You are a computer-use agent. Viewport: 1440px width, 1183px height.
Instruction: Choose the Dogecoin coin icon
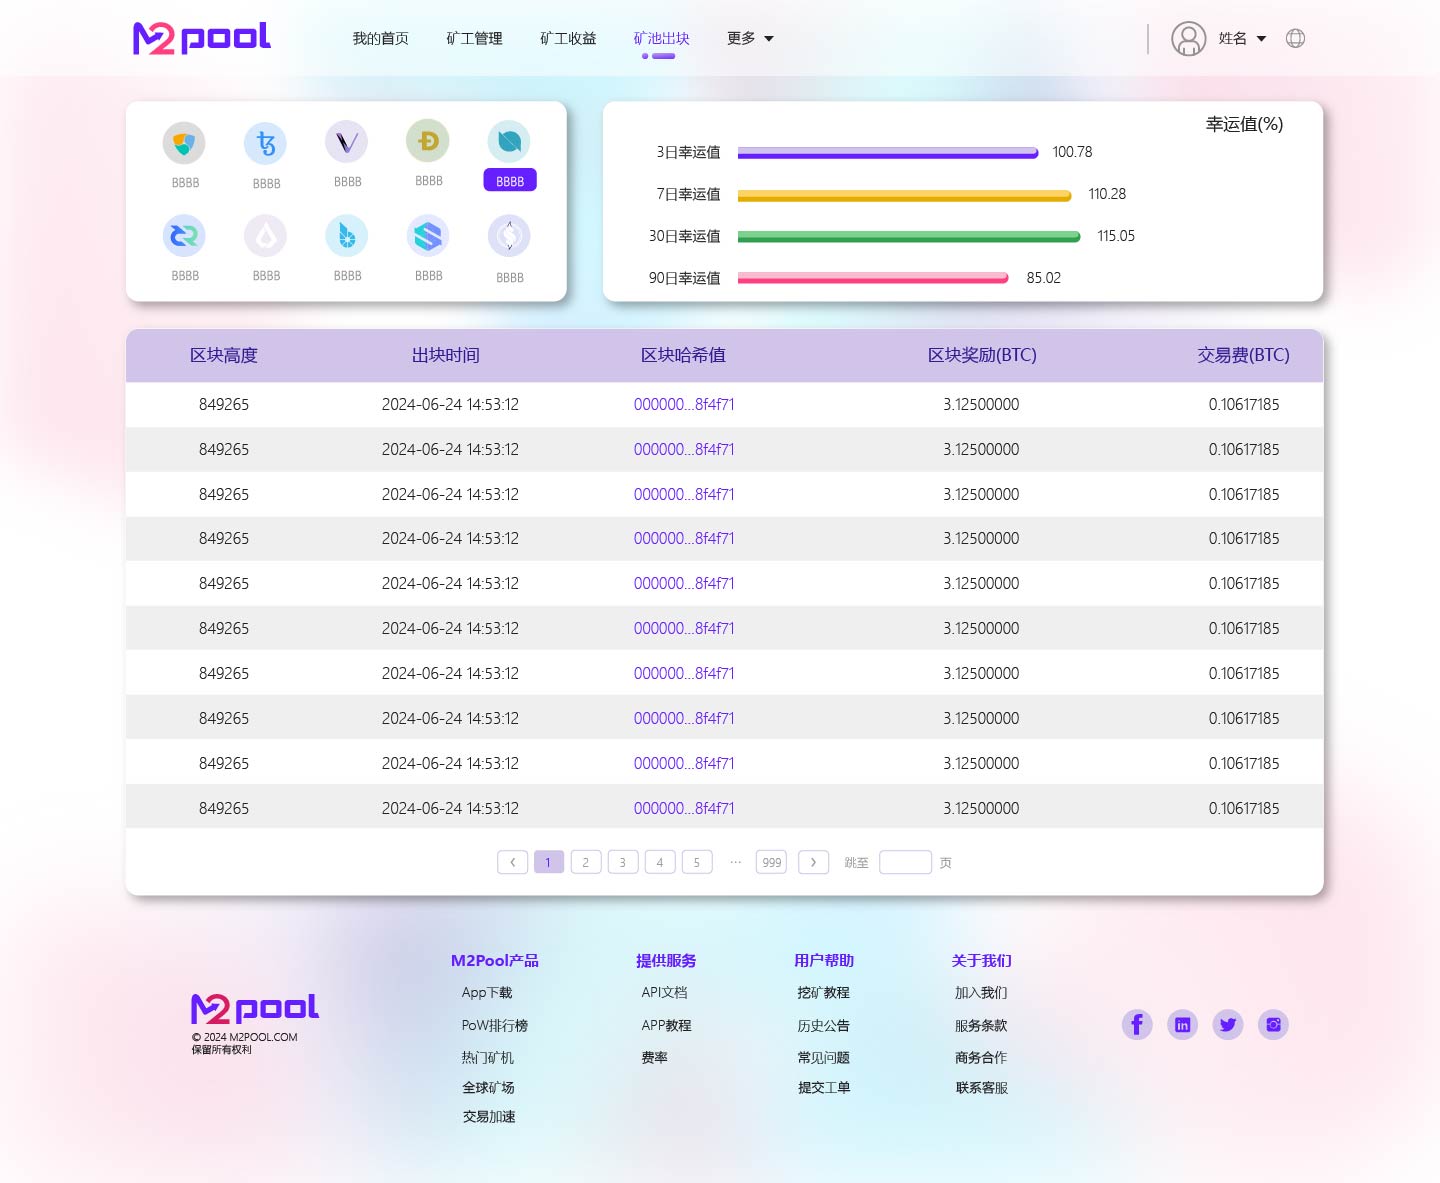click(x=428, y=141)
